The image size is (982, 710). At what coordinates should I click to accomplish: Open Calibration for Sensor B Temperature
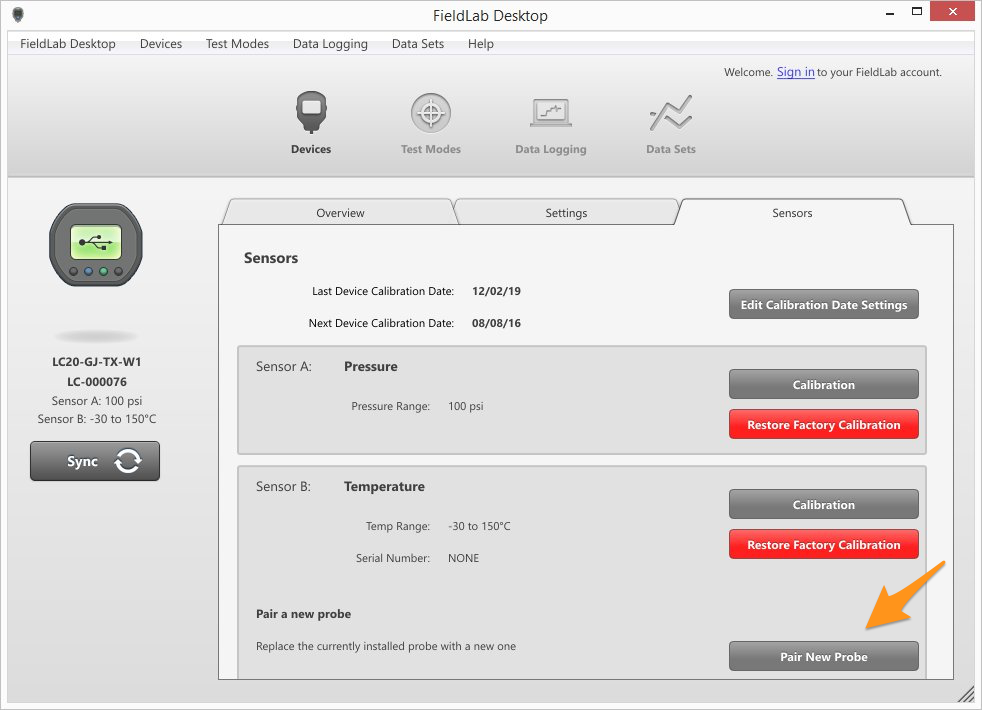(824, 505)
